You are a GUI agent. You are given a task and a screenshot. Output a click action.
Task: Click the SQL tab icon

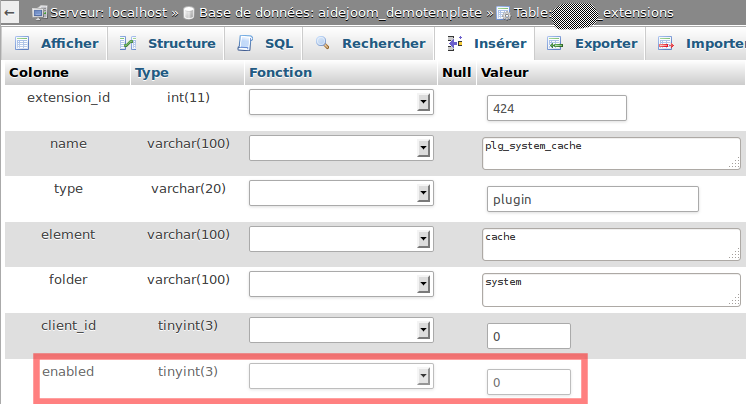(x=245, y=44)
